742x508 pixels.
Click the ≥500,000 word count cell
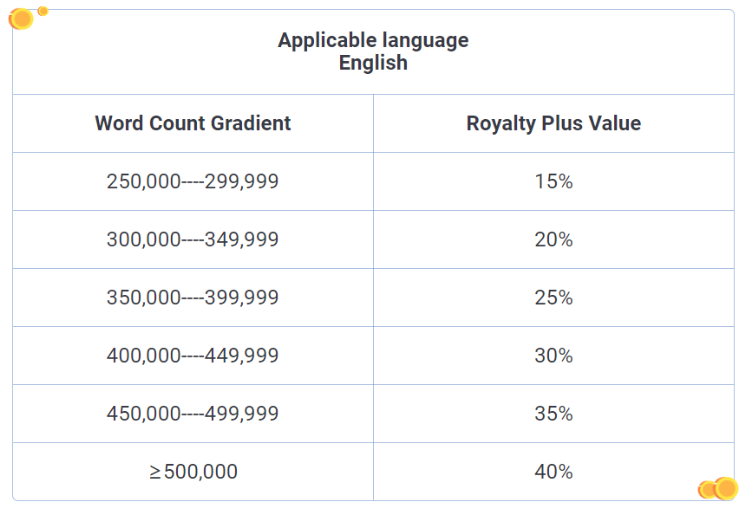pyautogui.click(x=193, y=472)
